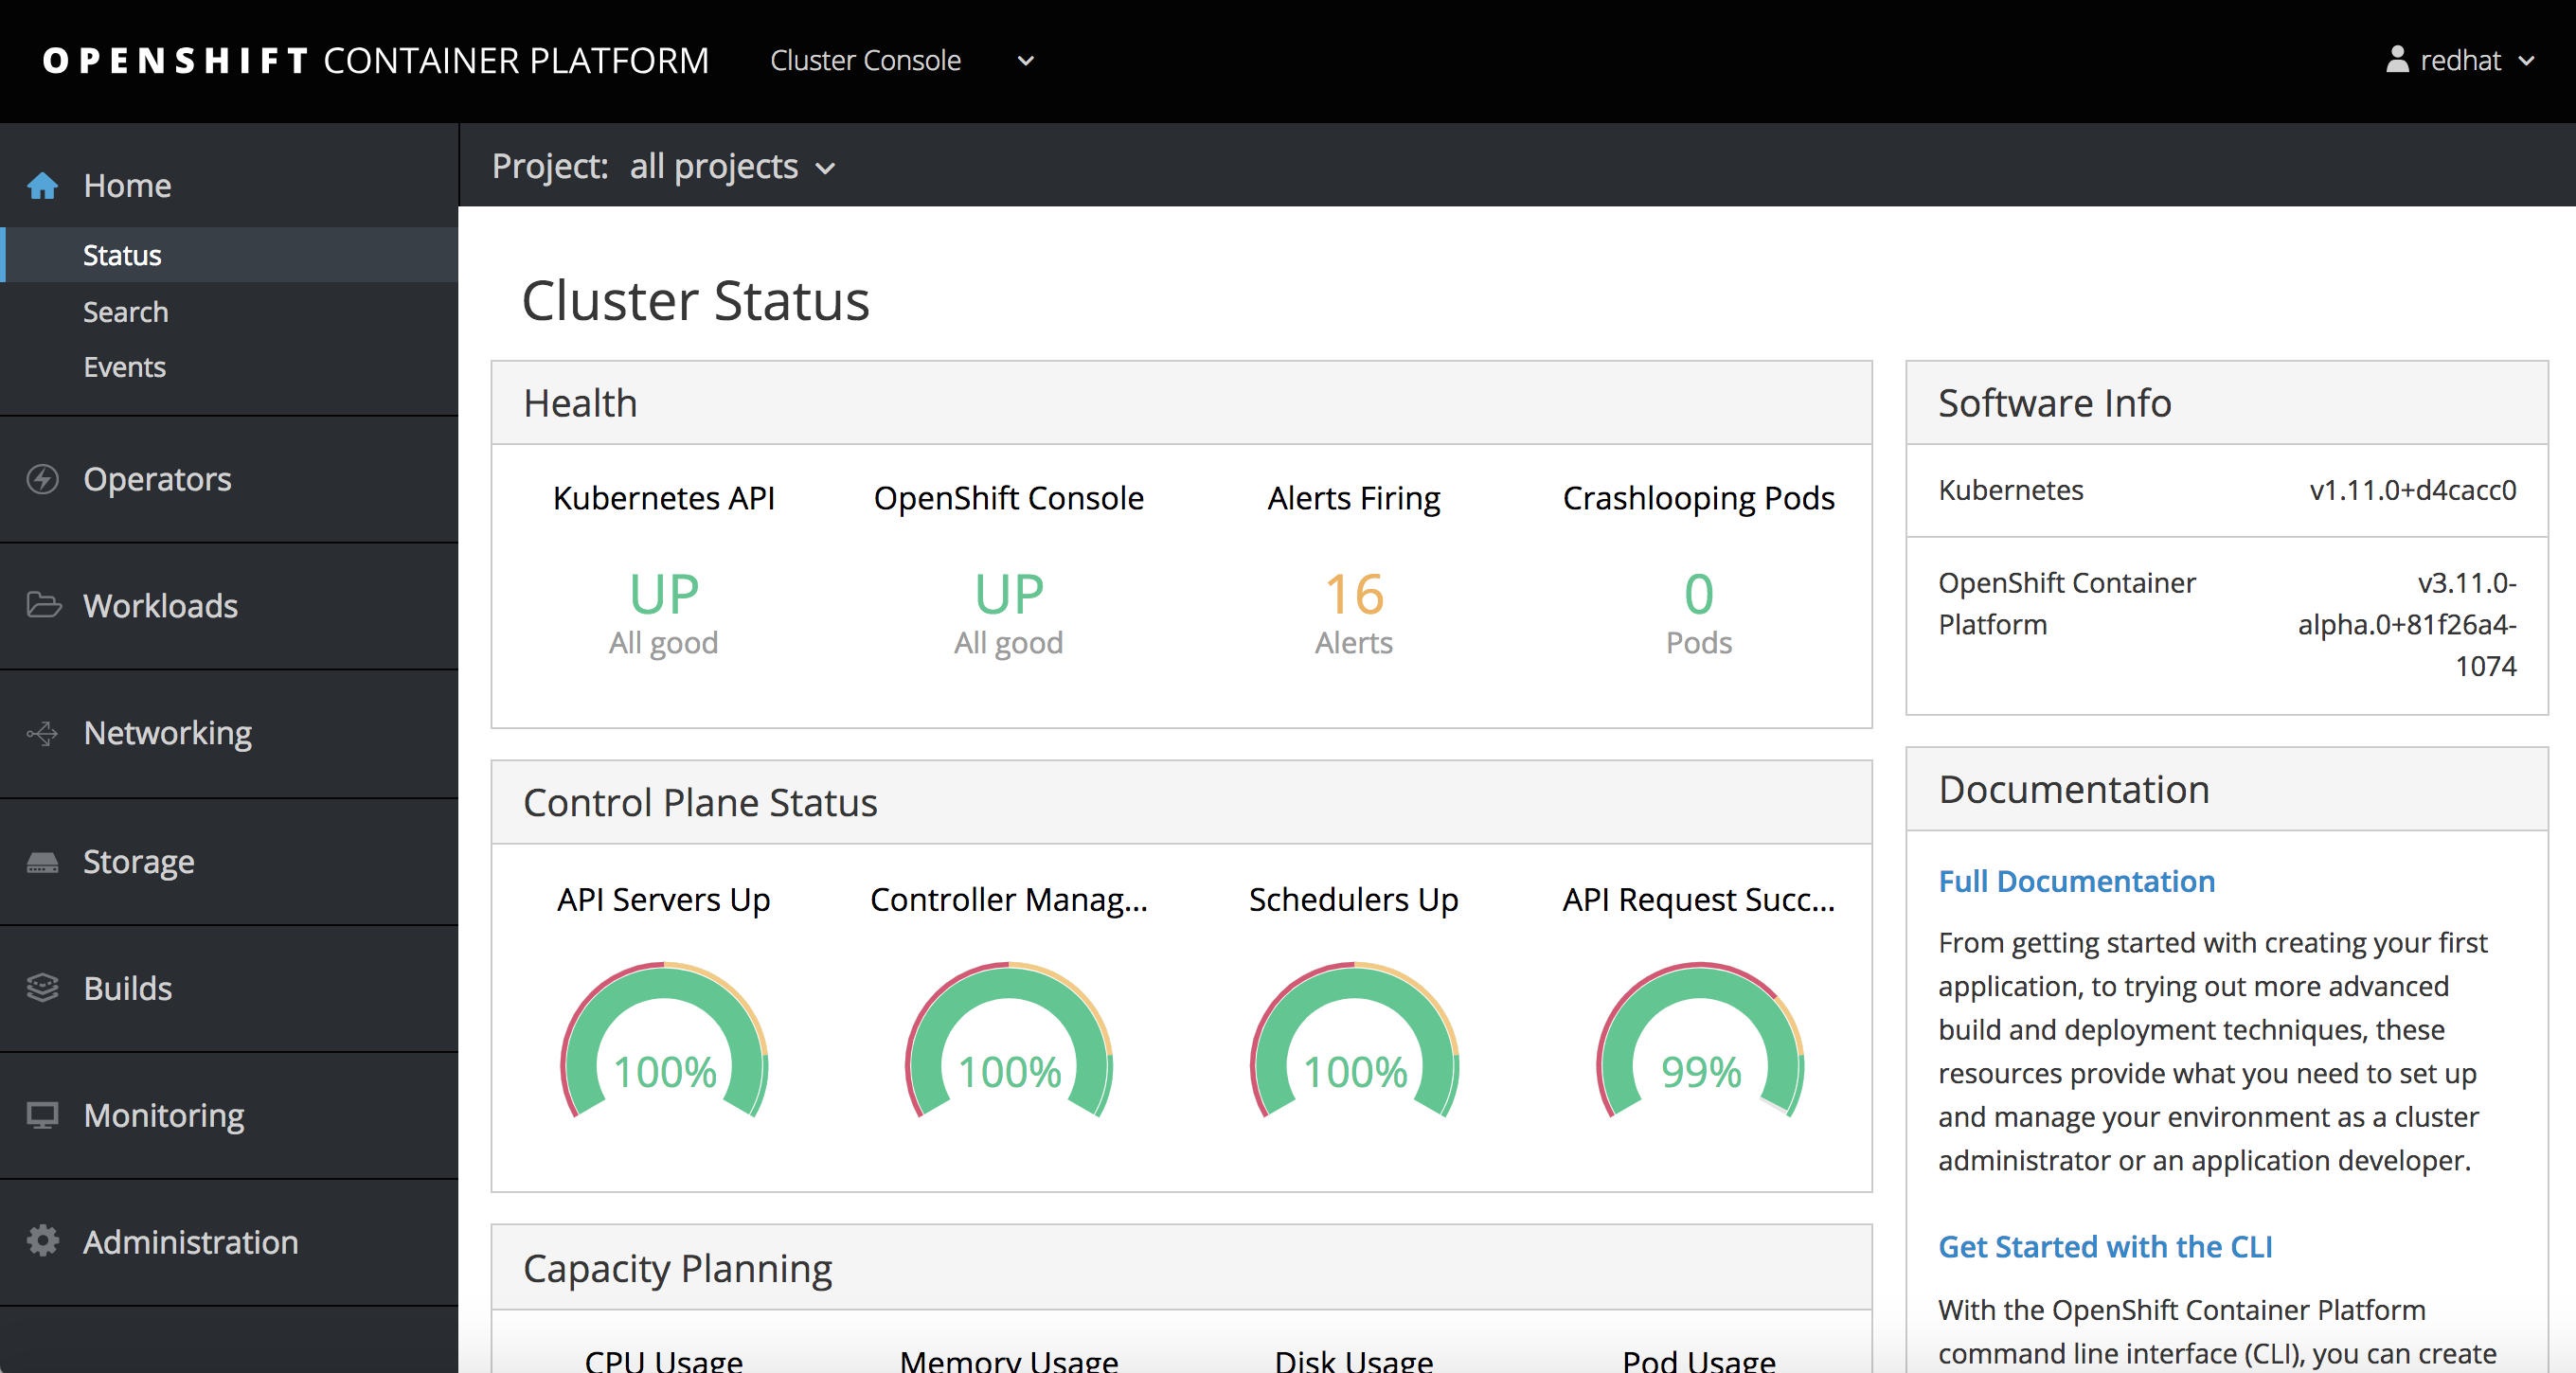The height and width of the screenshot is (1373, 2576).
Task: Select the Status menu item
Action: [x=121, y=254]
